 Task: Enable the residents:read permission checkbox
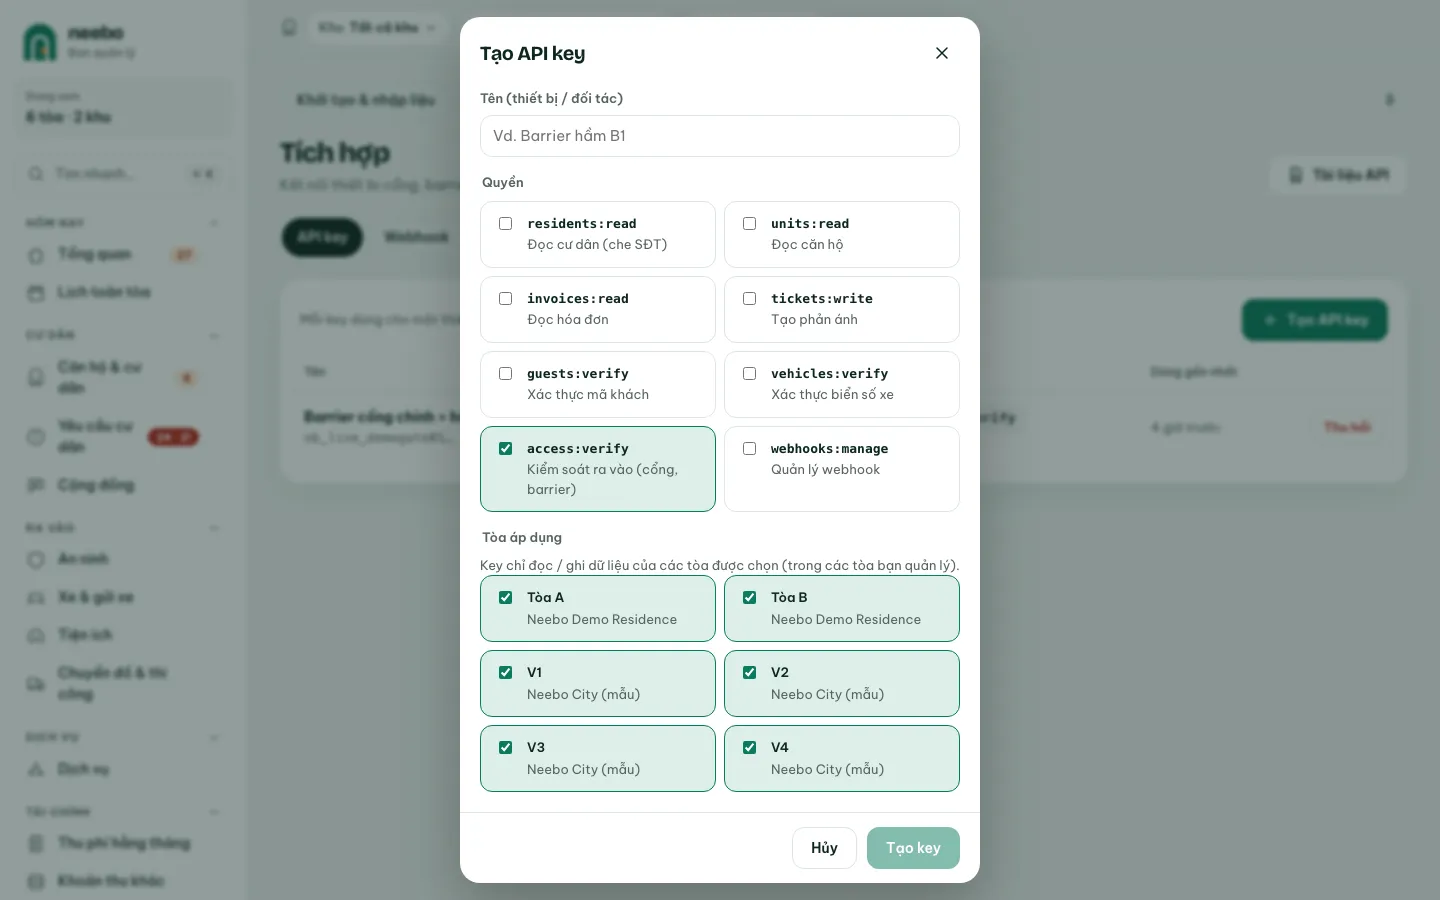coord(505,224)
